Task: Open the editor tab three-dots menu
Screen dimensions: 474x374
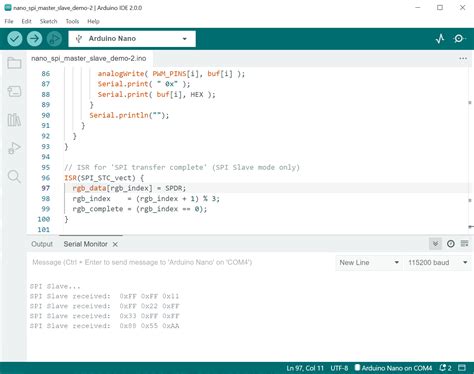Action: 463,58
